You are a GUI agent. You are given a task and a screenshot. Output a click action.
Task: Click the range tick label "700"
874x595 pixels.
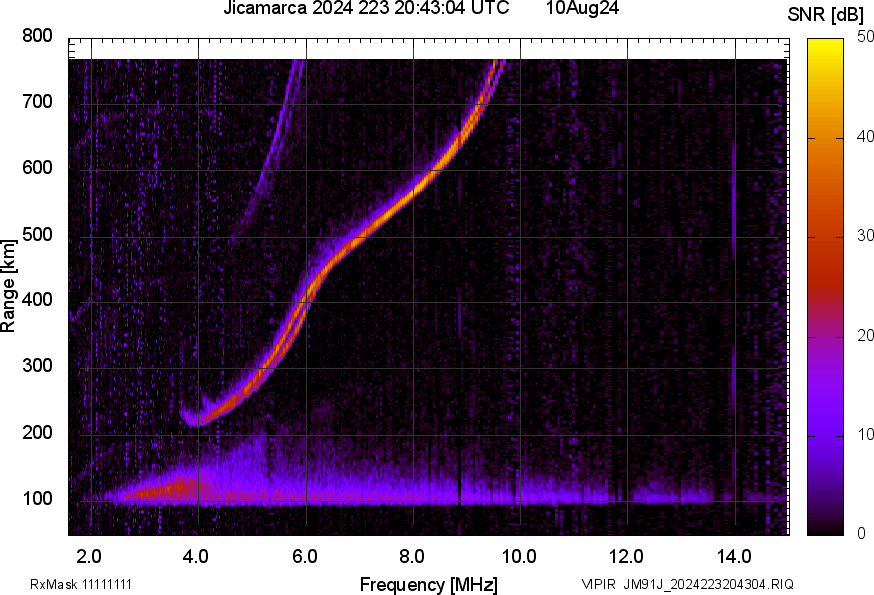point(37,102)
